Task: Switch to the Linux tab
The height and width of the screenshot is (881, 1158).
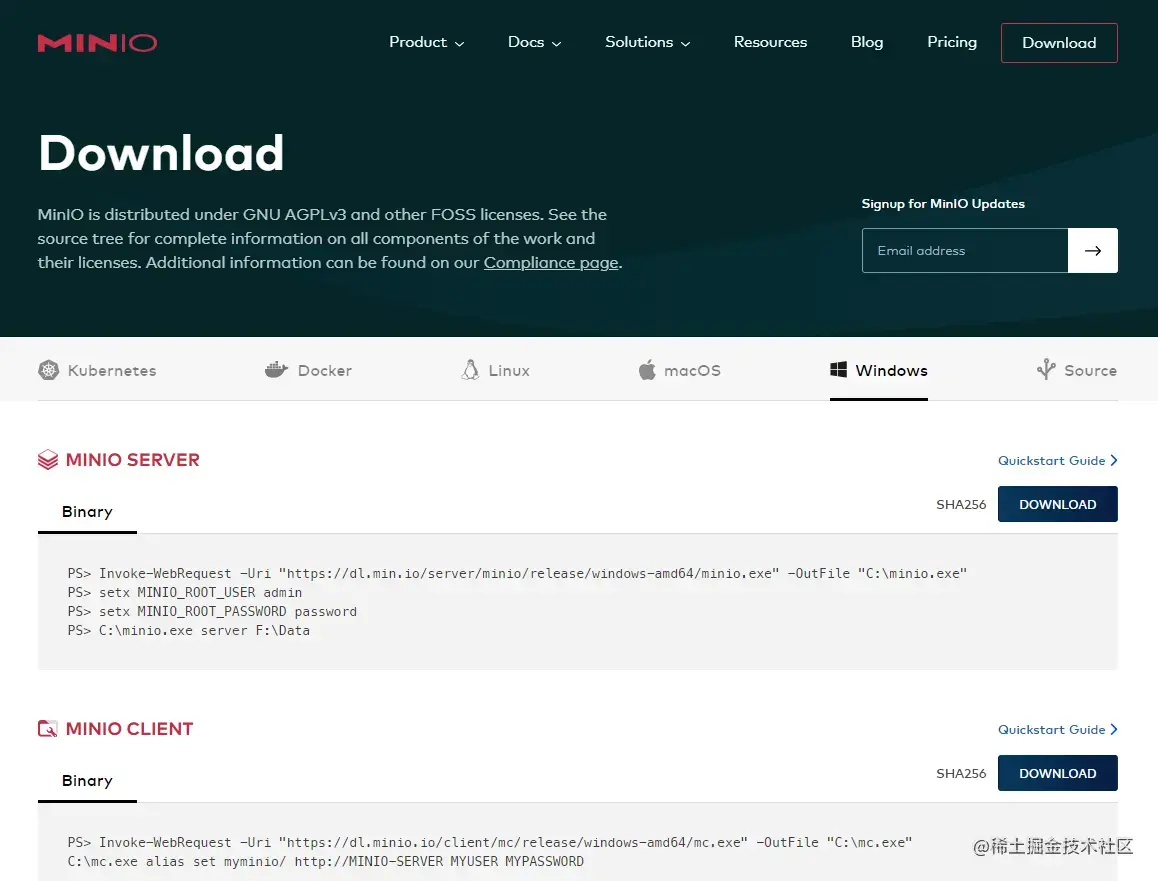Action: point(496,370)
